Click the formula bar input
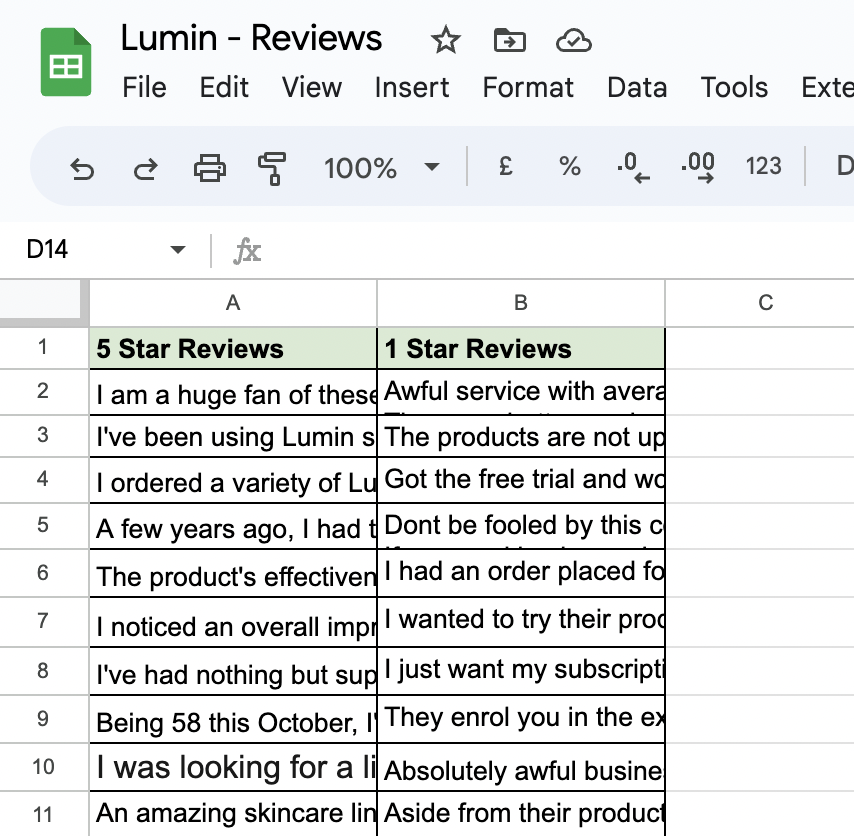The height and width of the screenshot is (836, 854). 550,250
